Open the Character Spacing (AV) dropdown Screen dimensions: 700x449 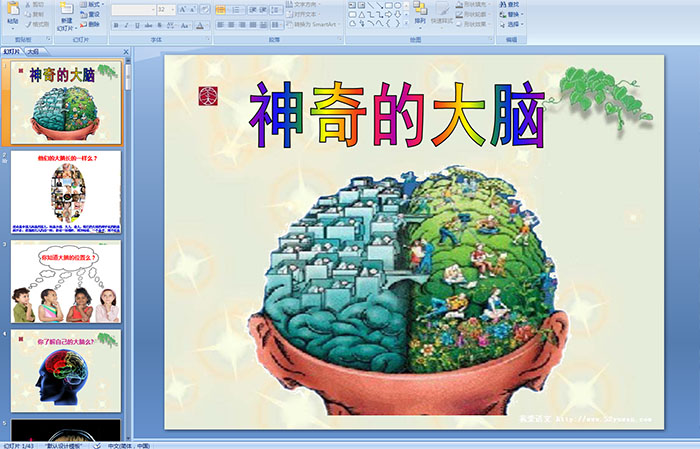[x=172, y=25]
